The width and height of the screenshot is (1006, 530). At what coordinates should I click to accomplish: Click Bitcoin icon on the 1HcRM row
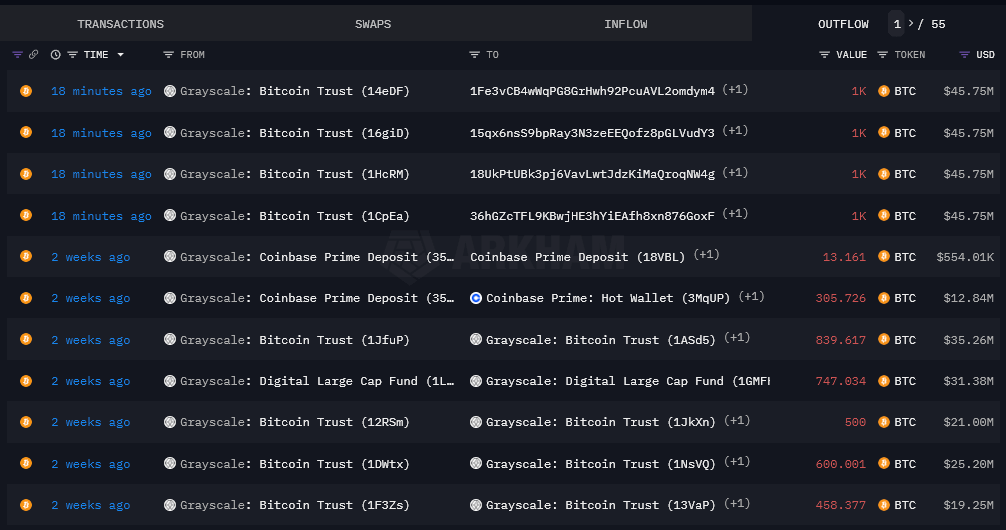click(26, 174)
